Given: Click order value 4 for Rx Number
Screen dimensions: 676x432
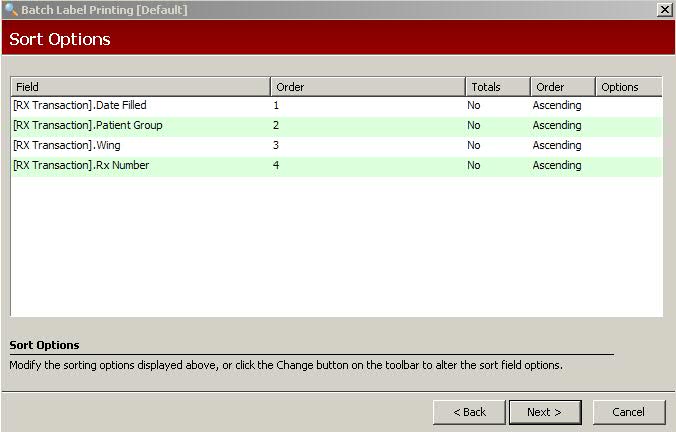Looking at the screenshot, I should click(x=276, y=166).
